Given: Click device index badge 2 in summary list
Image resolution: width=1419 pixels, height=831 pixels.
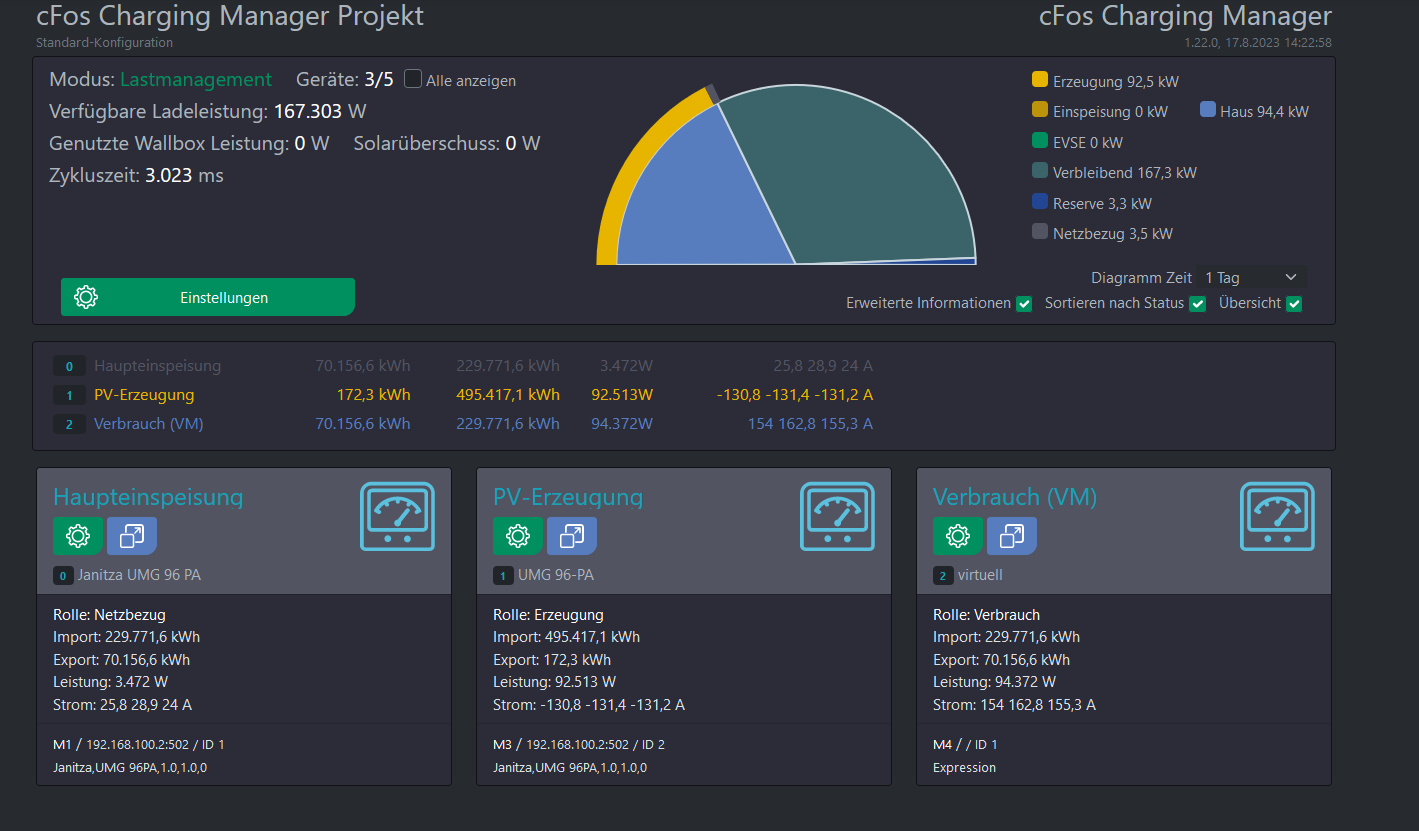Looking at the screenshot, I should pyautogui.click(x=69, y=425).
